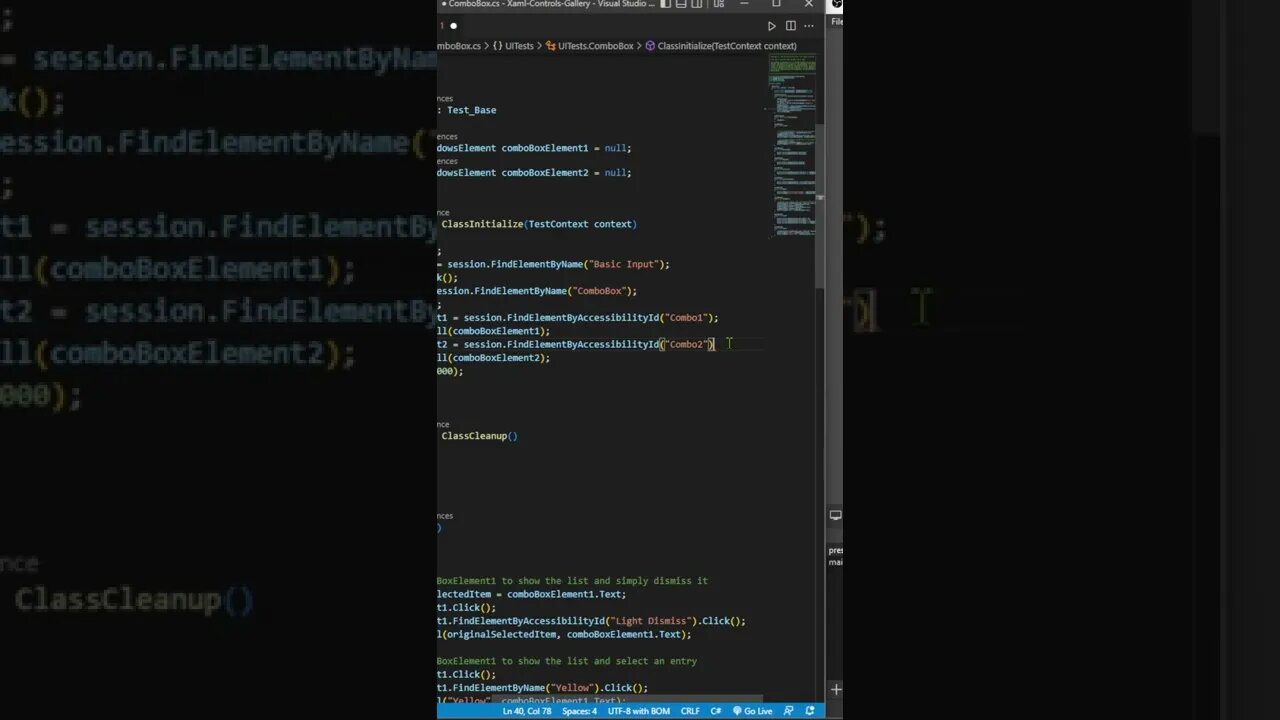Viewport: 1280px width, 720px height.
Task: Click the "Basic Input" string in code
Action: click(625, 264)
